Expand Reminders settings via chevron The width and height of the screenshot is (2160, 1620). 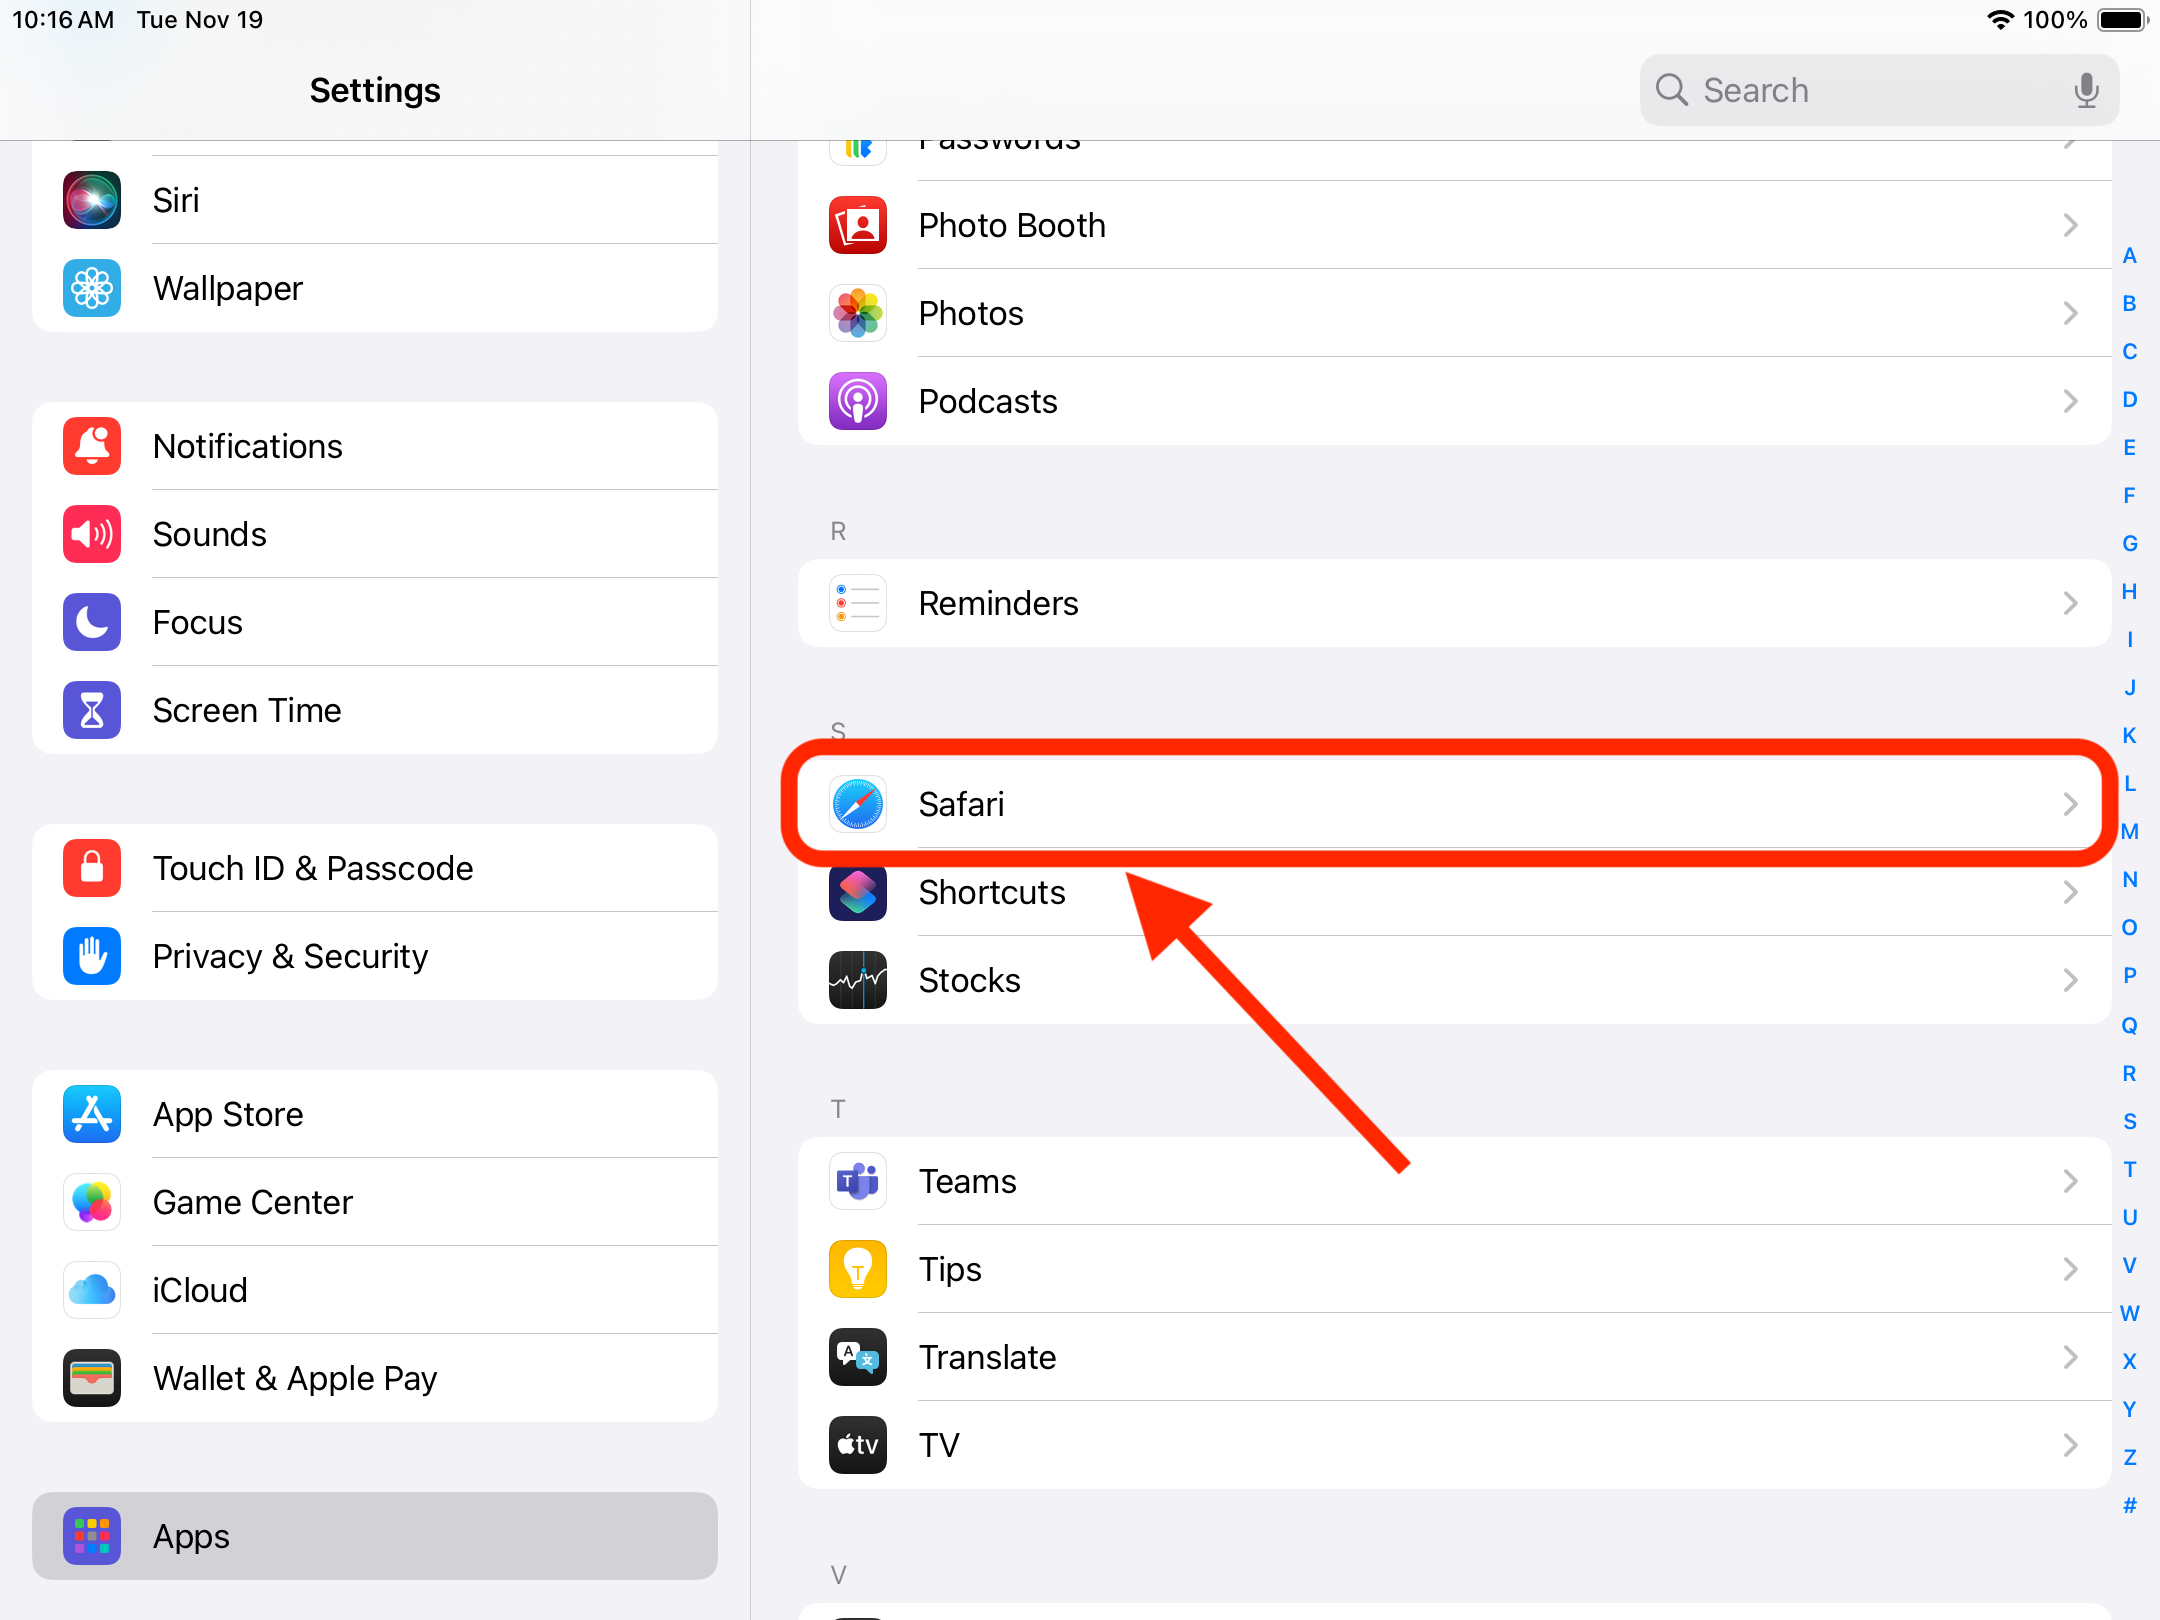point(2070,603)
